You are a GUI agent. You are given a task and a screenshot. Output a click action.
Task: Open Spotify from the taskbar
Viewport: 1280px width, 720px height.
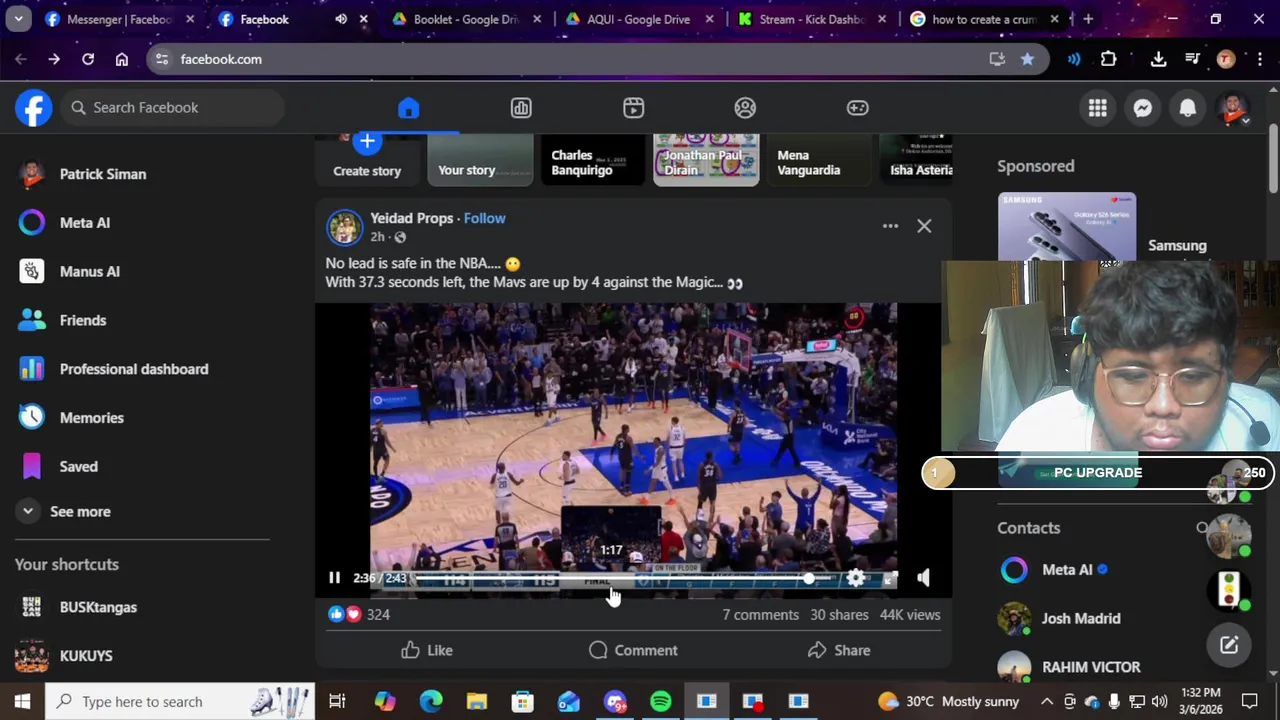pyautogui.click(x=660, y=701)
